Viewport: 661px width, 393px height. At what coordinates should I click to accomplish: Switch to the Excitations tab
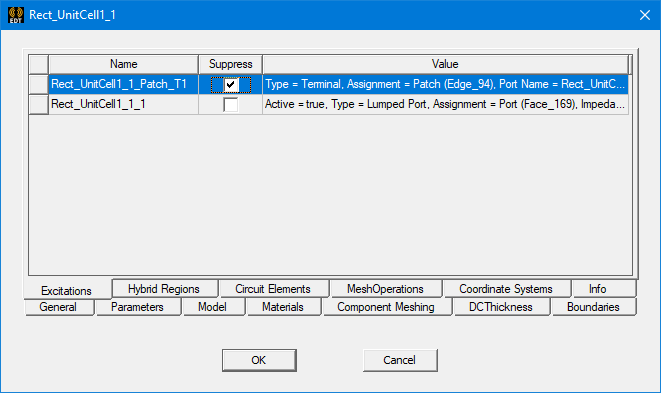(67, 290)
